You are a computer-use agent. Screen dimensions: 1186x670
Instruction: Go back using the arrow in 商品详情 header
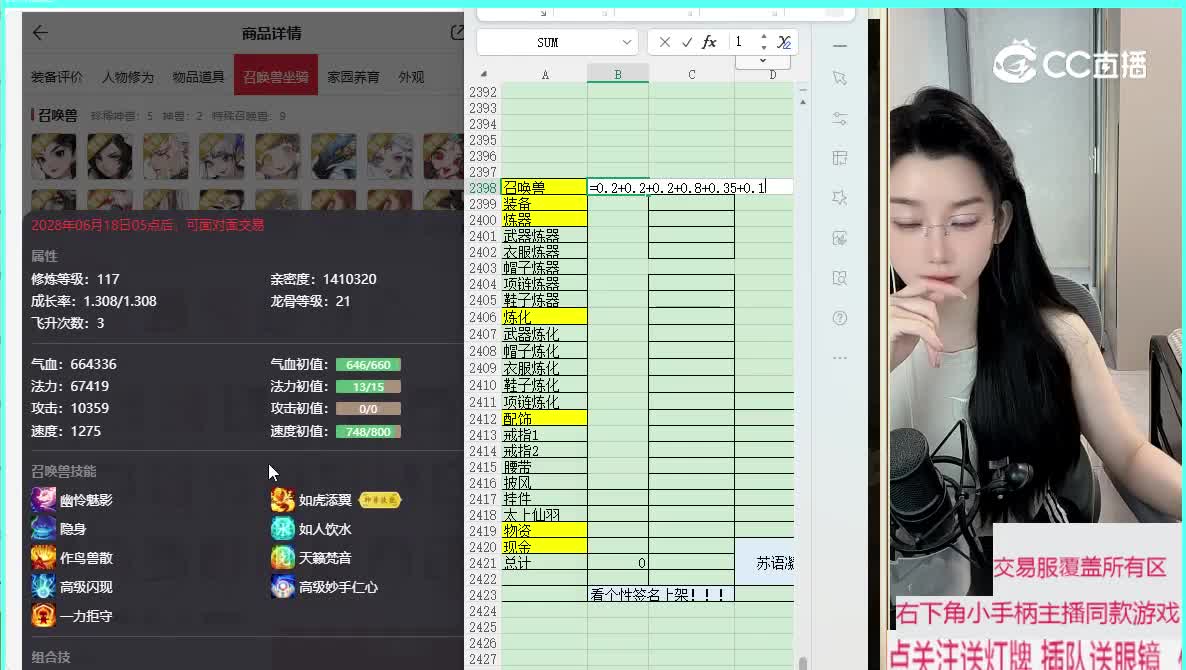(x=40, y=33)
